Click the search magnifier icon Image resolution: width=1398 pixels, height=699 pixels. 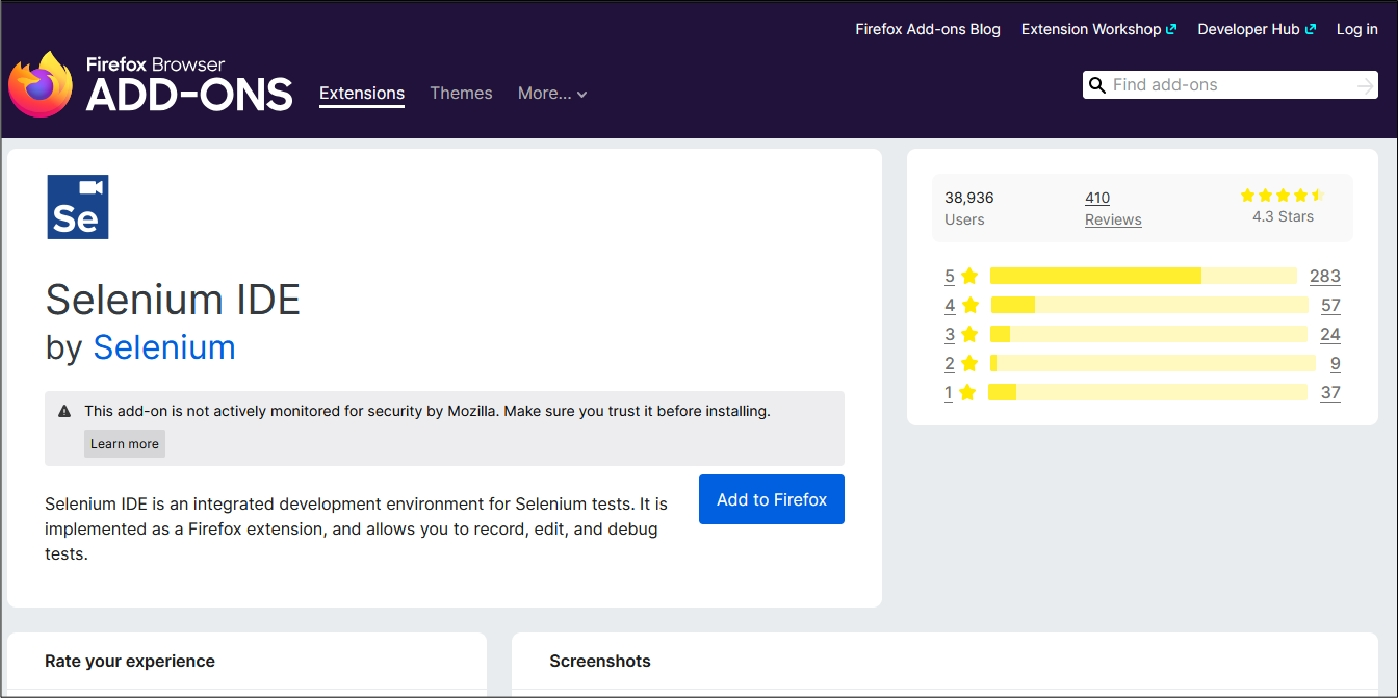point(1097,85)
